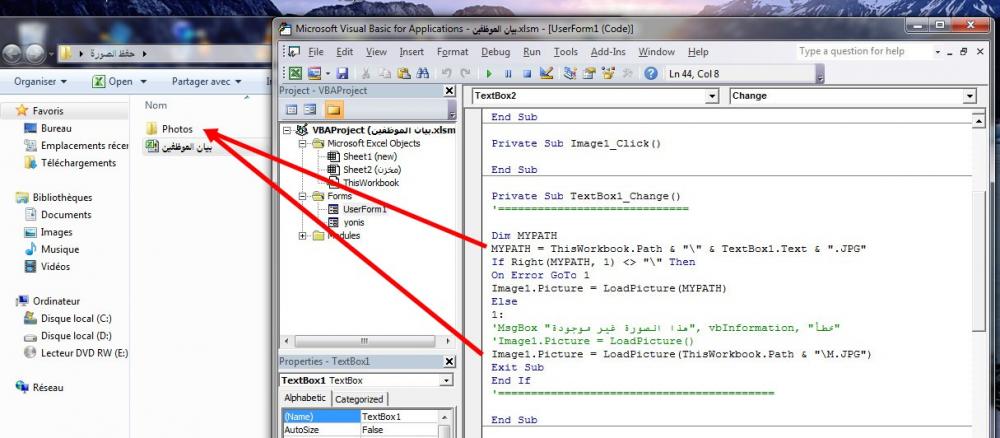Screen dimensions: 1000x438
Task: Open the TextBox1 TextBox properties object dropdown
Action: 446,381
